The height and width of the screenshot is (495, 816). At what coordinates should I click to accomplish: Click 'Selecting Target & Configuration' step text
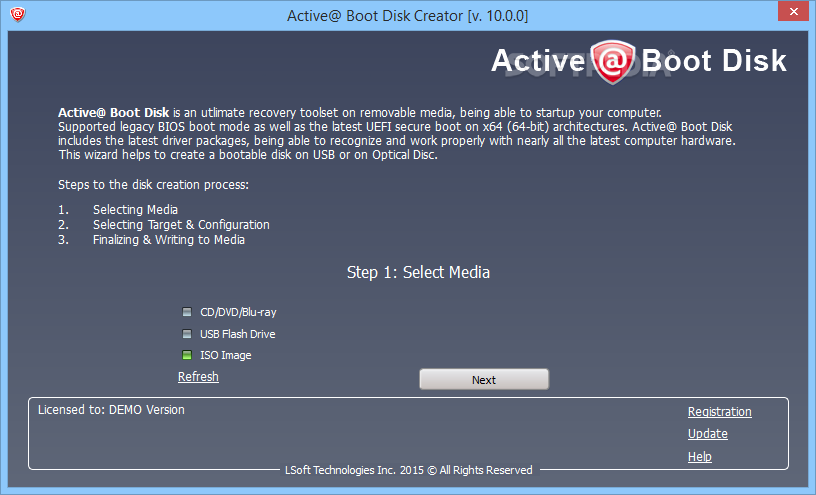pyautogui.click(x=181, y=225)
